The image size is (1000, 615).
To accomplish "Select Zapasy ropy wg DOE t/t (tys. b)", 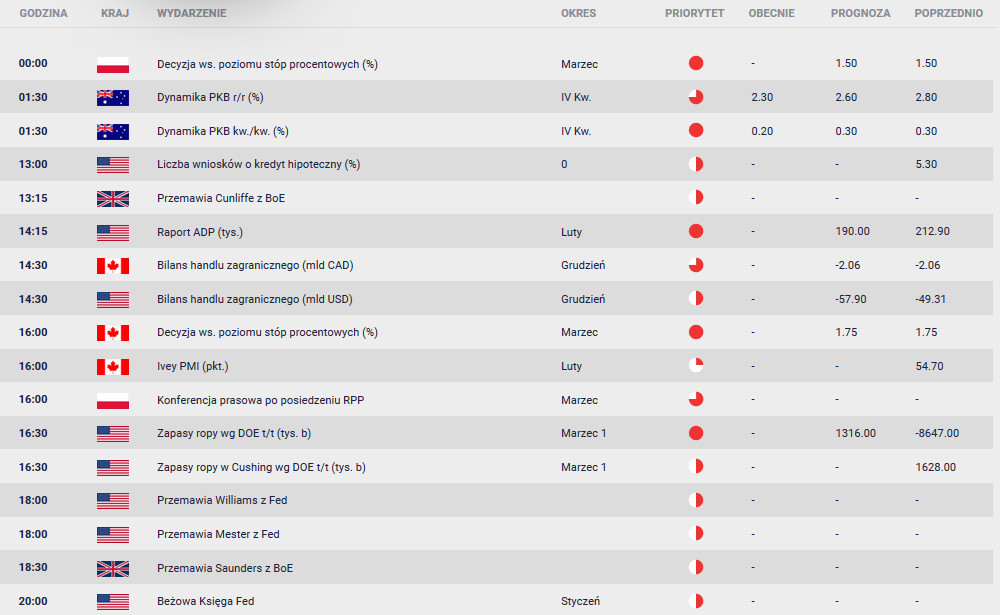I will 234,433.
